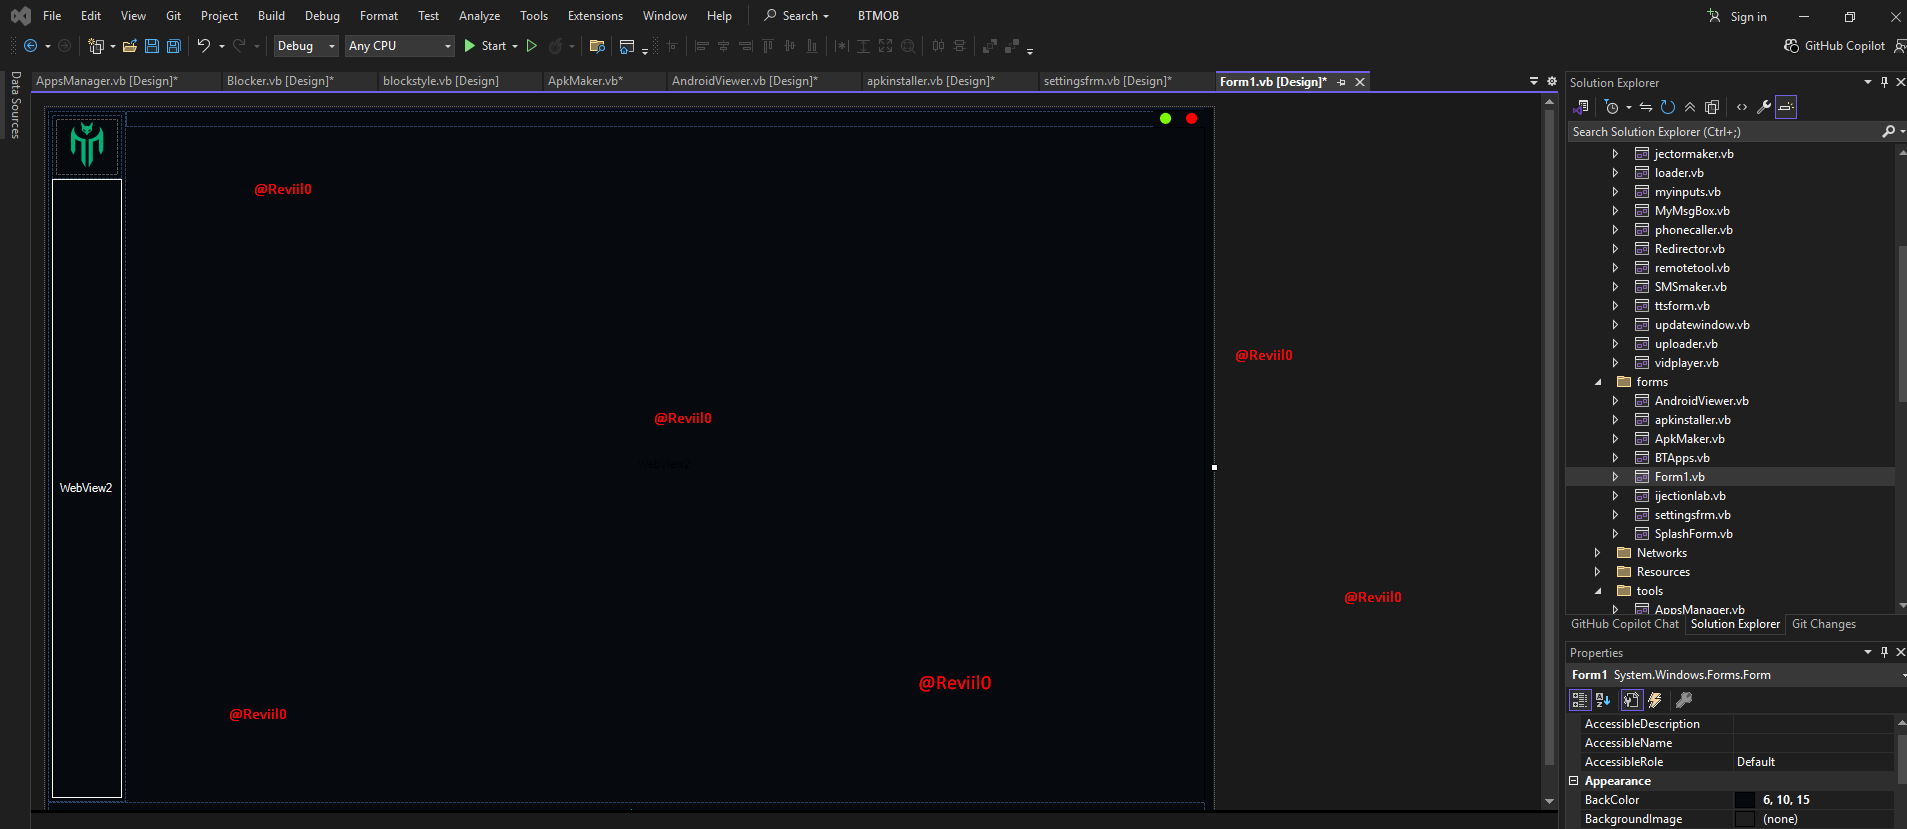Select AndroidViewer.vb in Solution Explorer
1907x829 pixels.
click(1701, 401)
